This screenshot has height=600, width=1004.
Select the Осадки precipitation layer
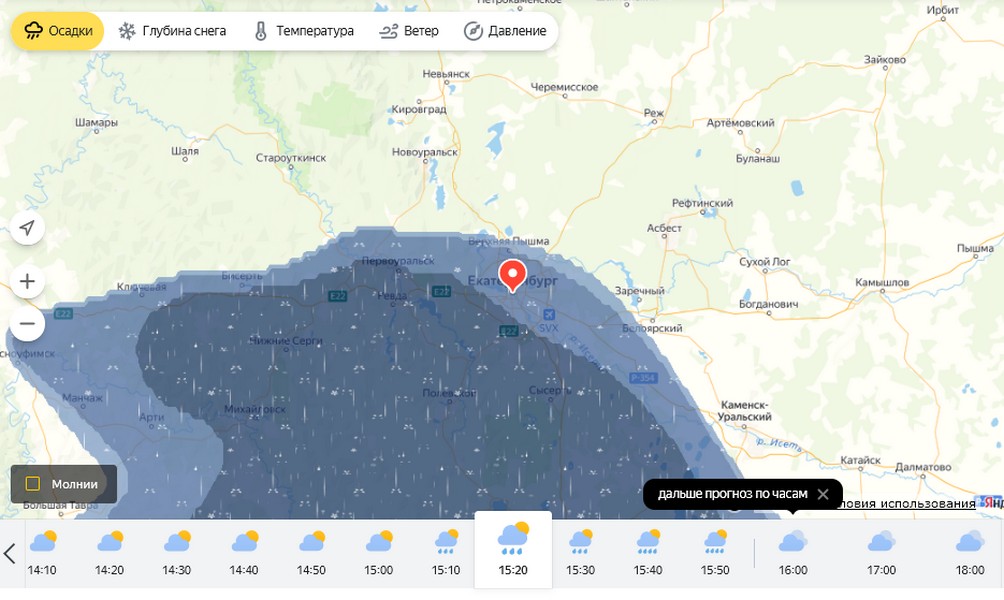[x=58, y=31]
